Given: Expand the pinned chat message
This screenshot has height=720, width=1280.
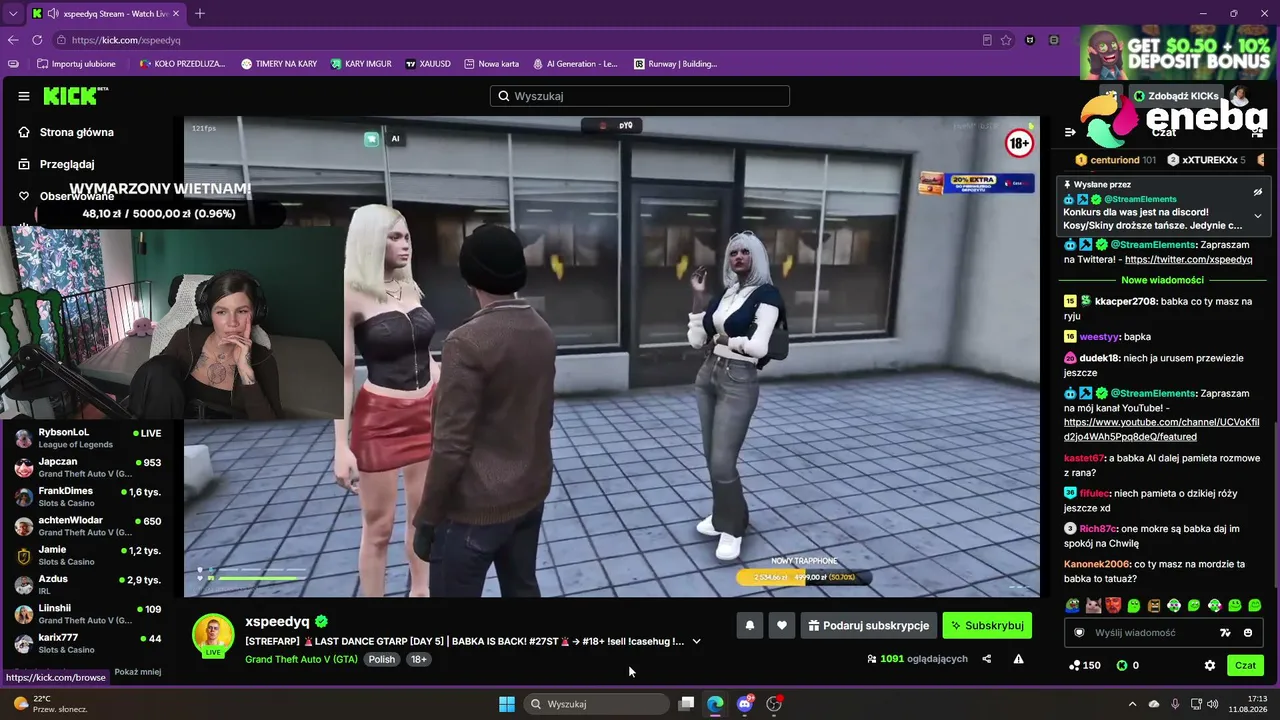Looking at the screenshot, I should (x=1258, y=216).
